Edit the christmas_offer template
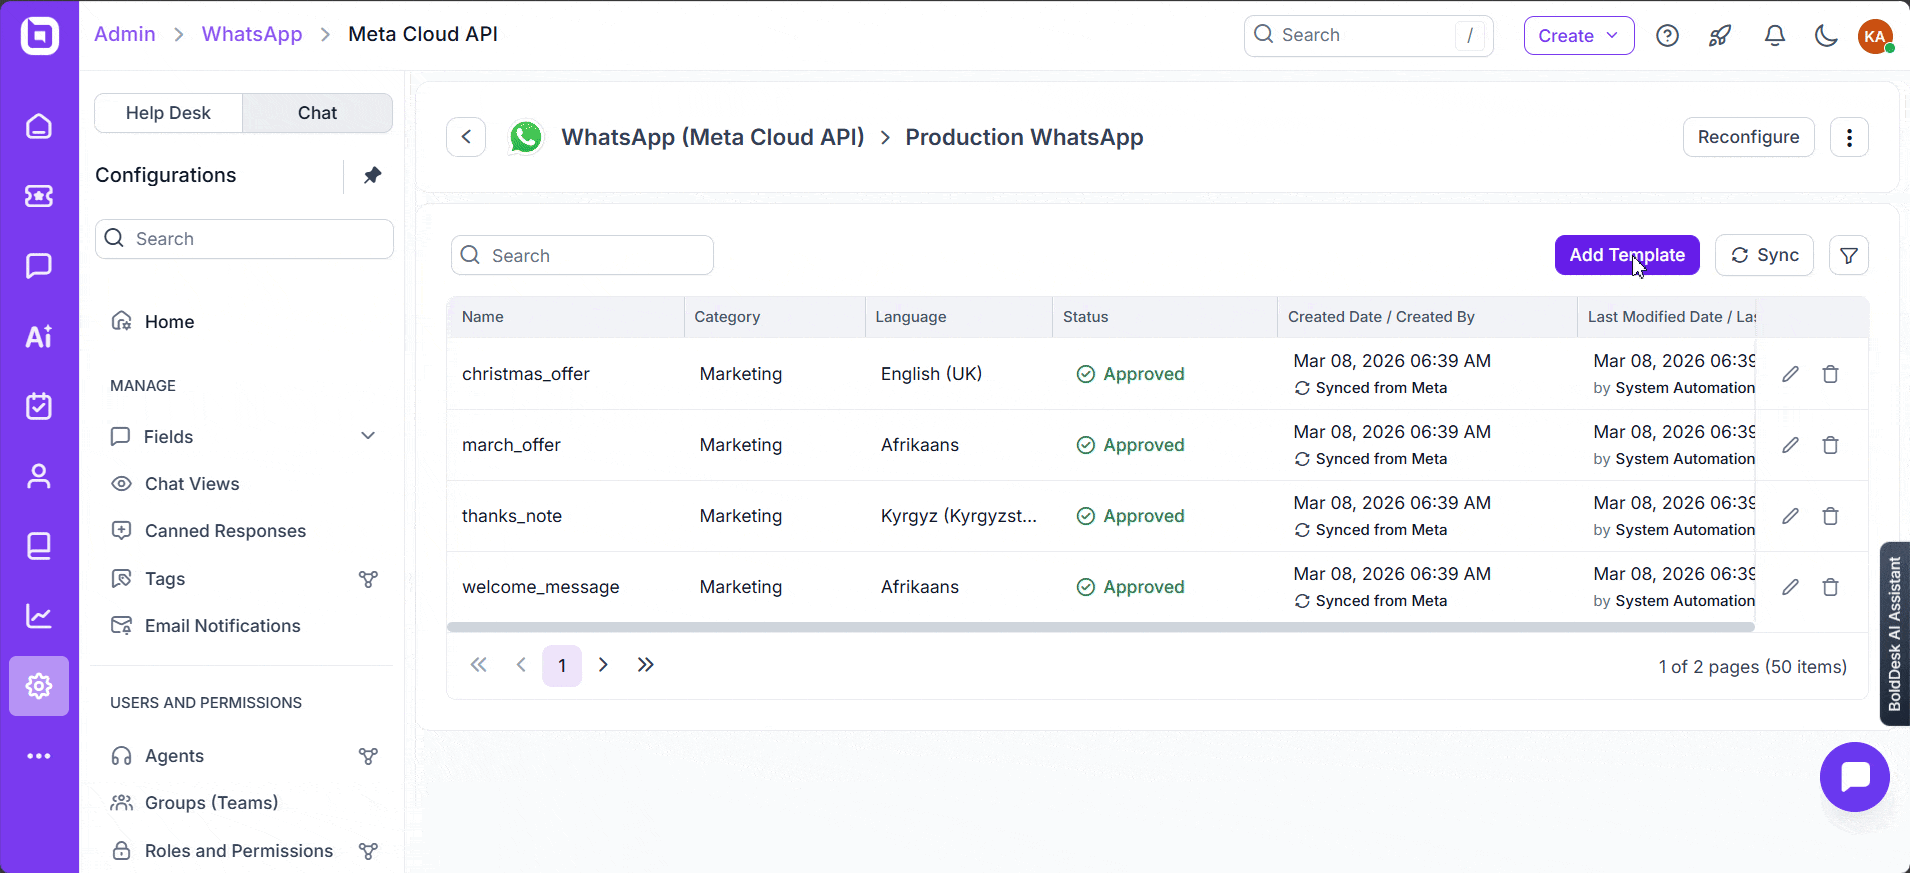Viewport: 1910px width, 873px height. pyautogui.click(x=1790, y=374)
